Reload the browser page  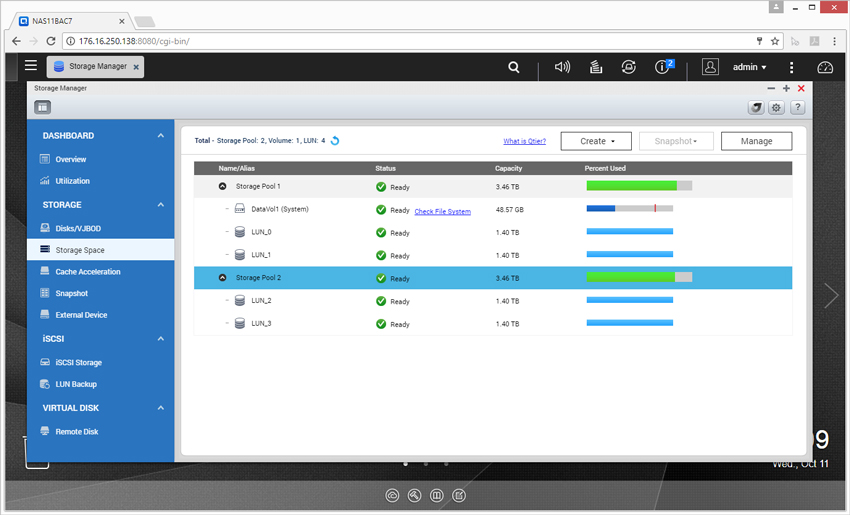(x=51, y=41)
